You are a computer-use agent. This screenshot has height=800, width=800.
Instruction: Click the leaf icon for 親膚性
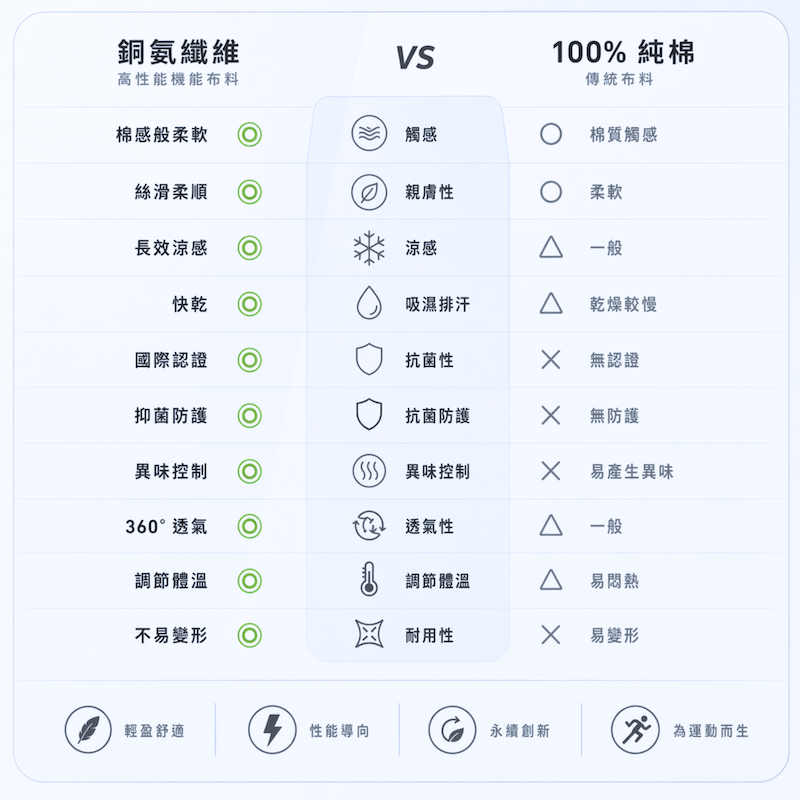[369, 192]
